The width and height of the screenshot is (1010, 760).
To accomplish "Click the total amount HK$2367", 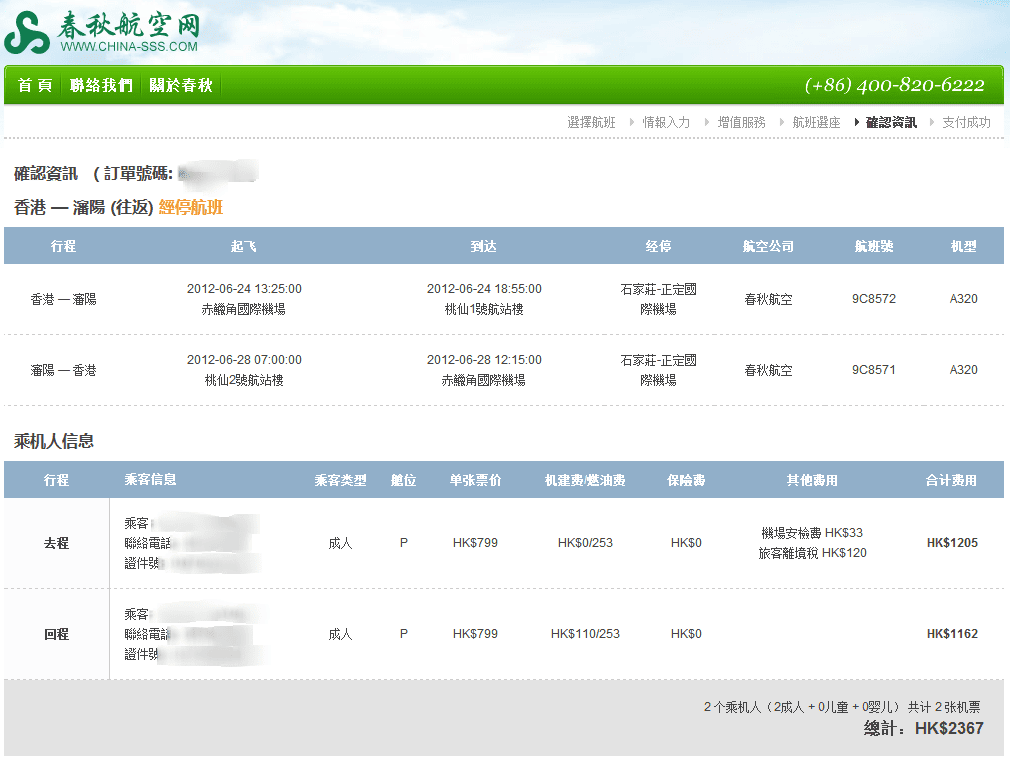I will click(x=948, y=728).
